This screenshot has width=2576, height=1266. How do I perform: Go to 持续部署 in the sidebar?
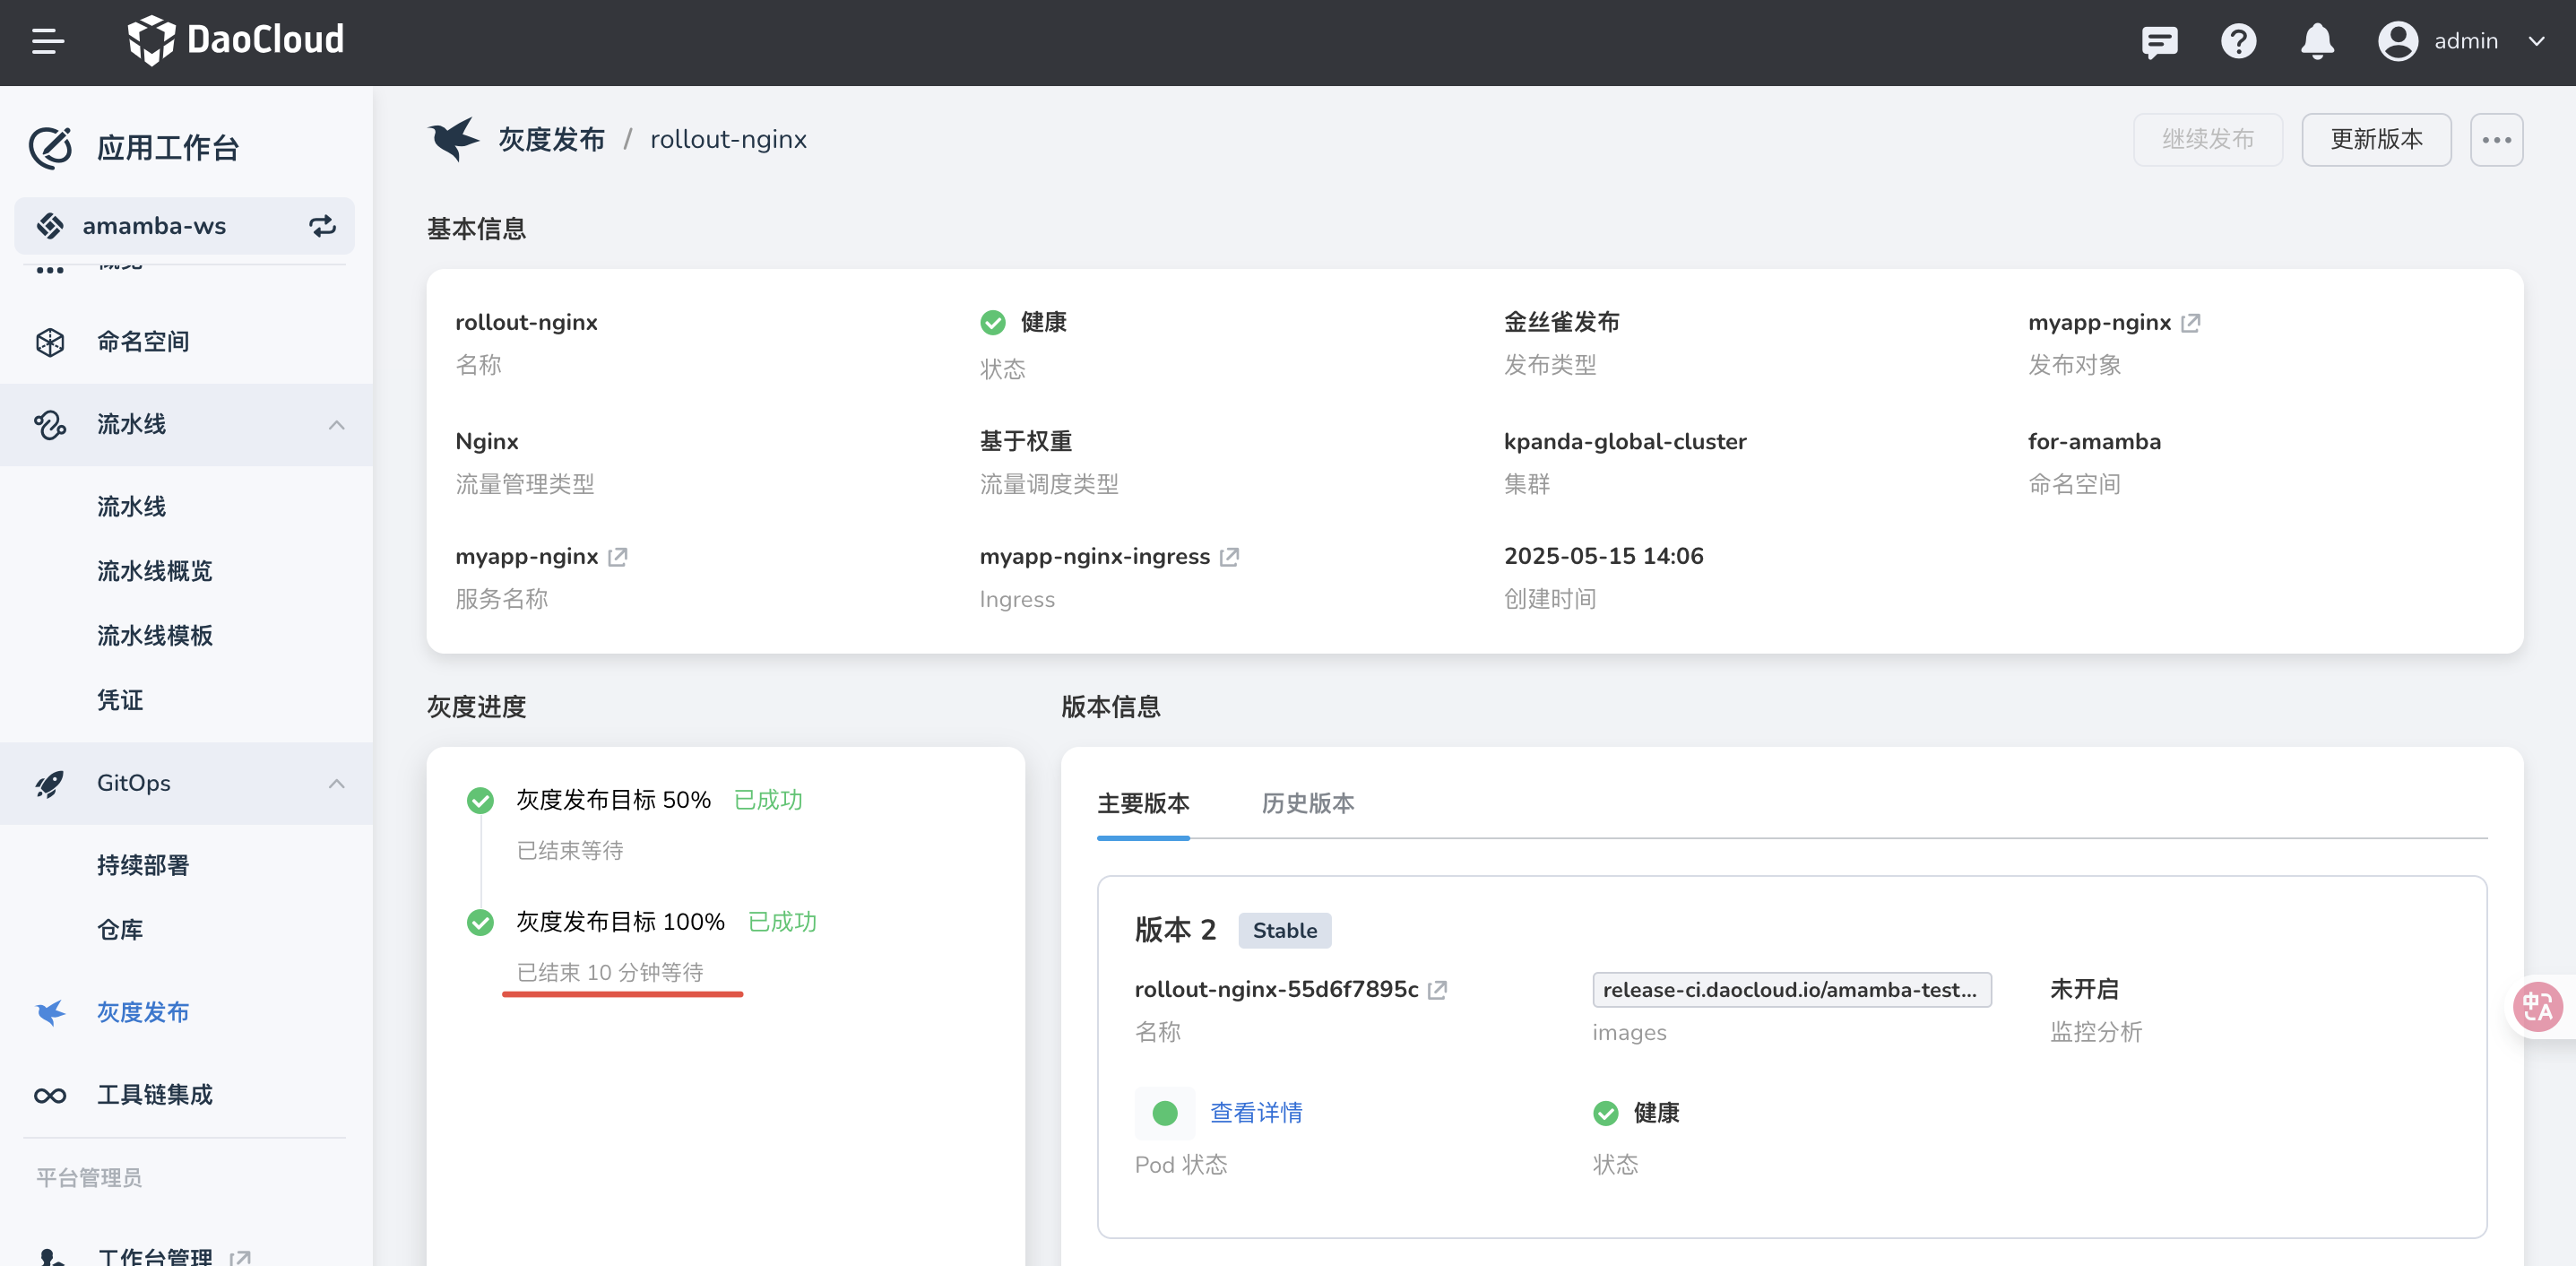pos(143,865)
